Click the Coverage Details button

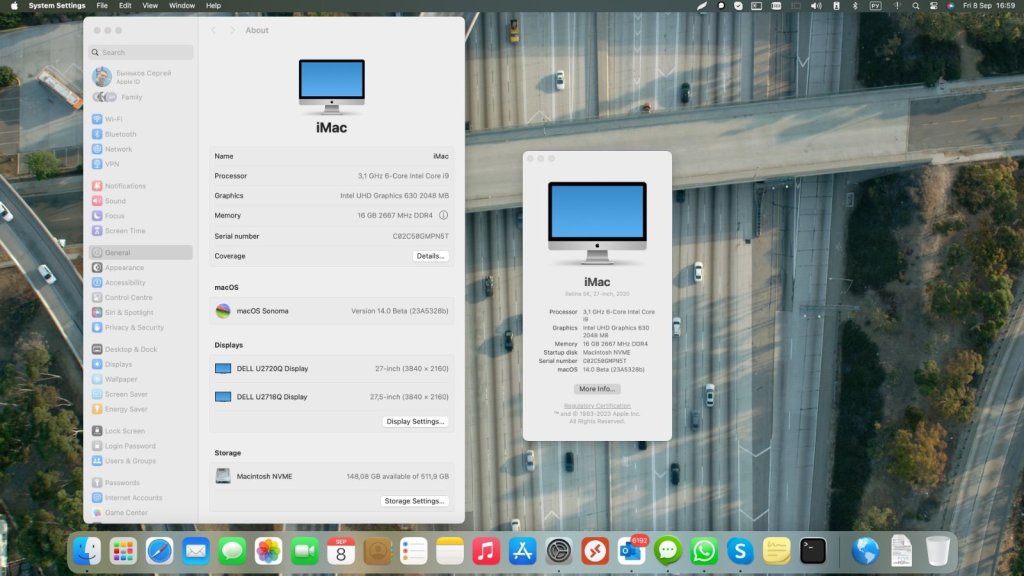(x=430, y=256)
